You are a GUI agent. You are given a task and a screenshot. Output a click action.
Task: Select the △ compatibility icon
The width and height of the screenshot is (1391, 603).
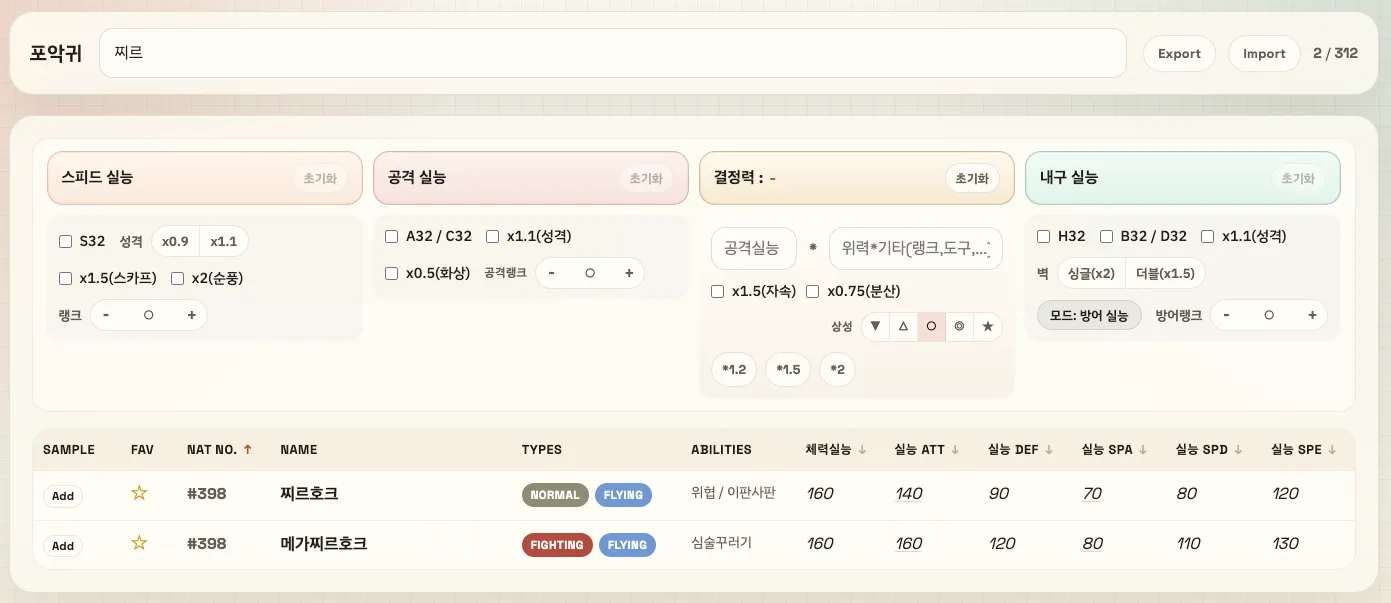click(x=903, y=326)
